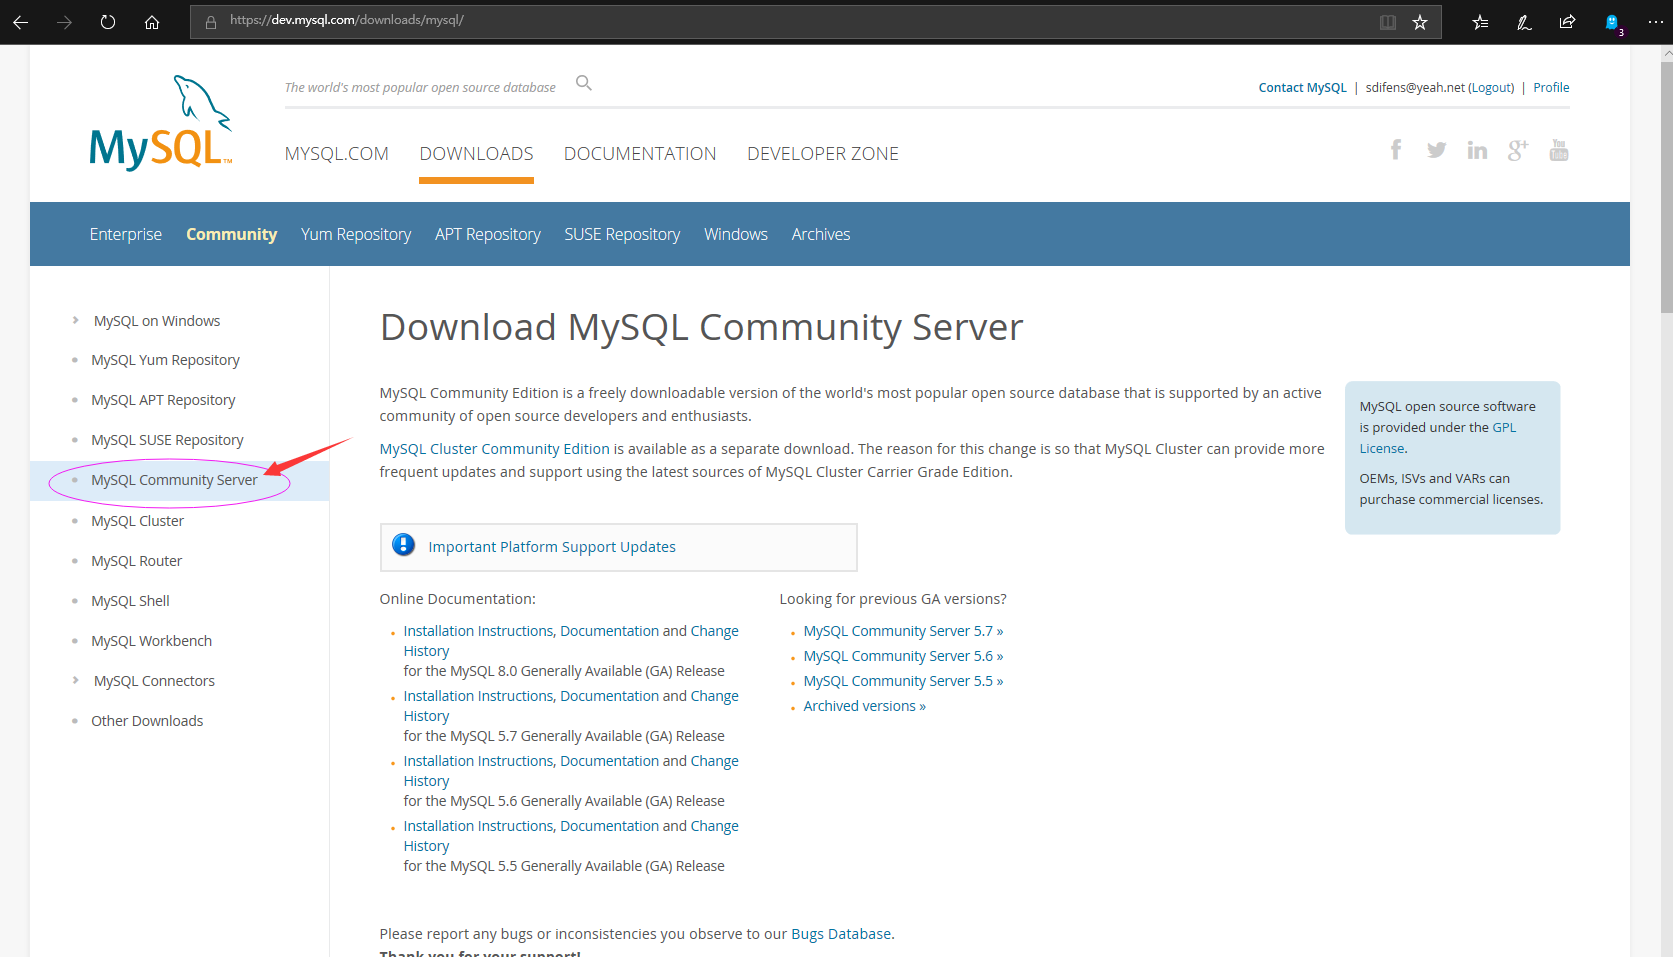Open MySQL Cluster Community Edition link

(x=495, y=449)
